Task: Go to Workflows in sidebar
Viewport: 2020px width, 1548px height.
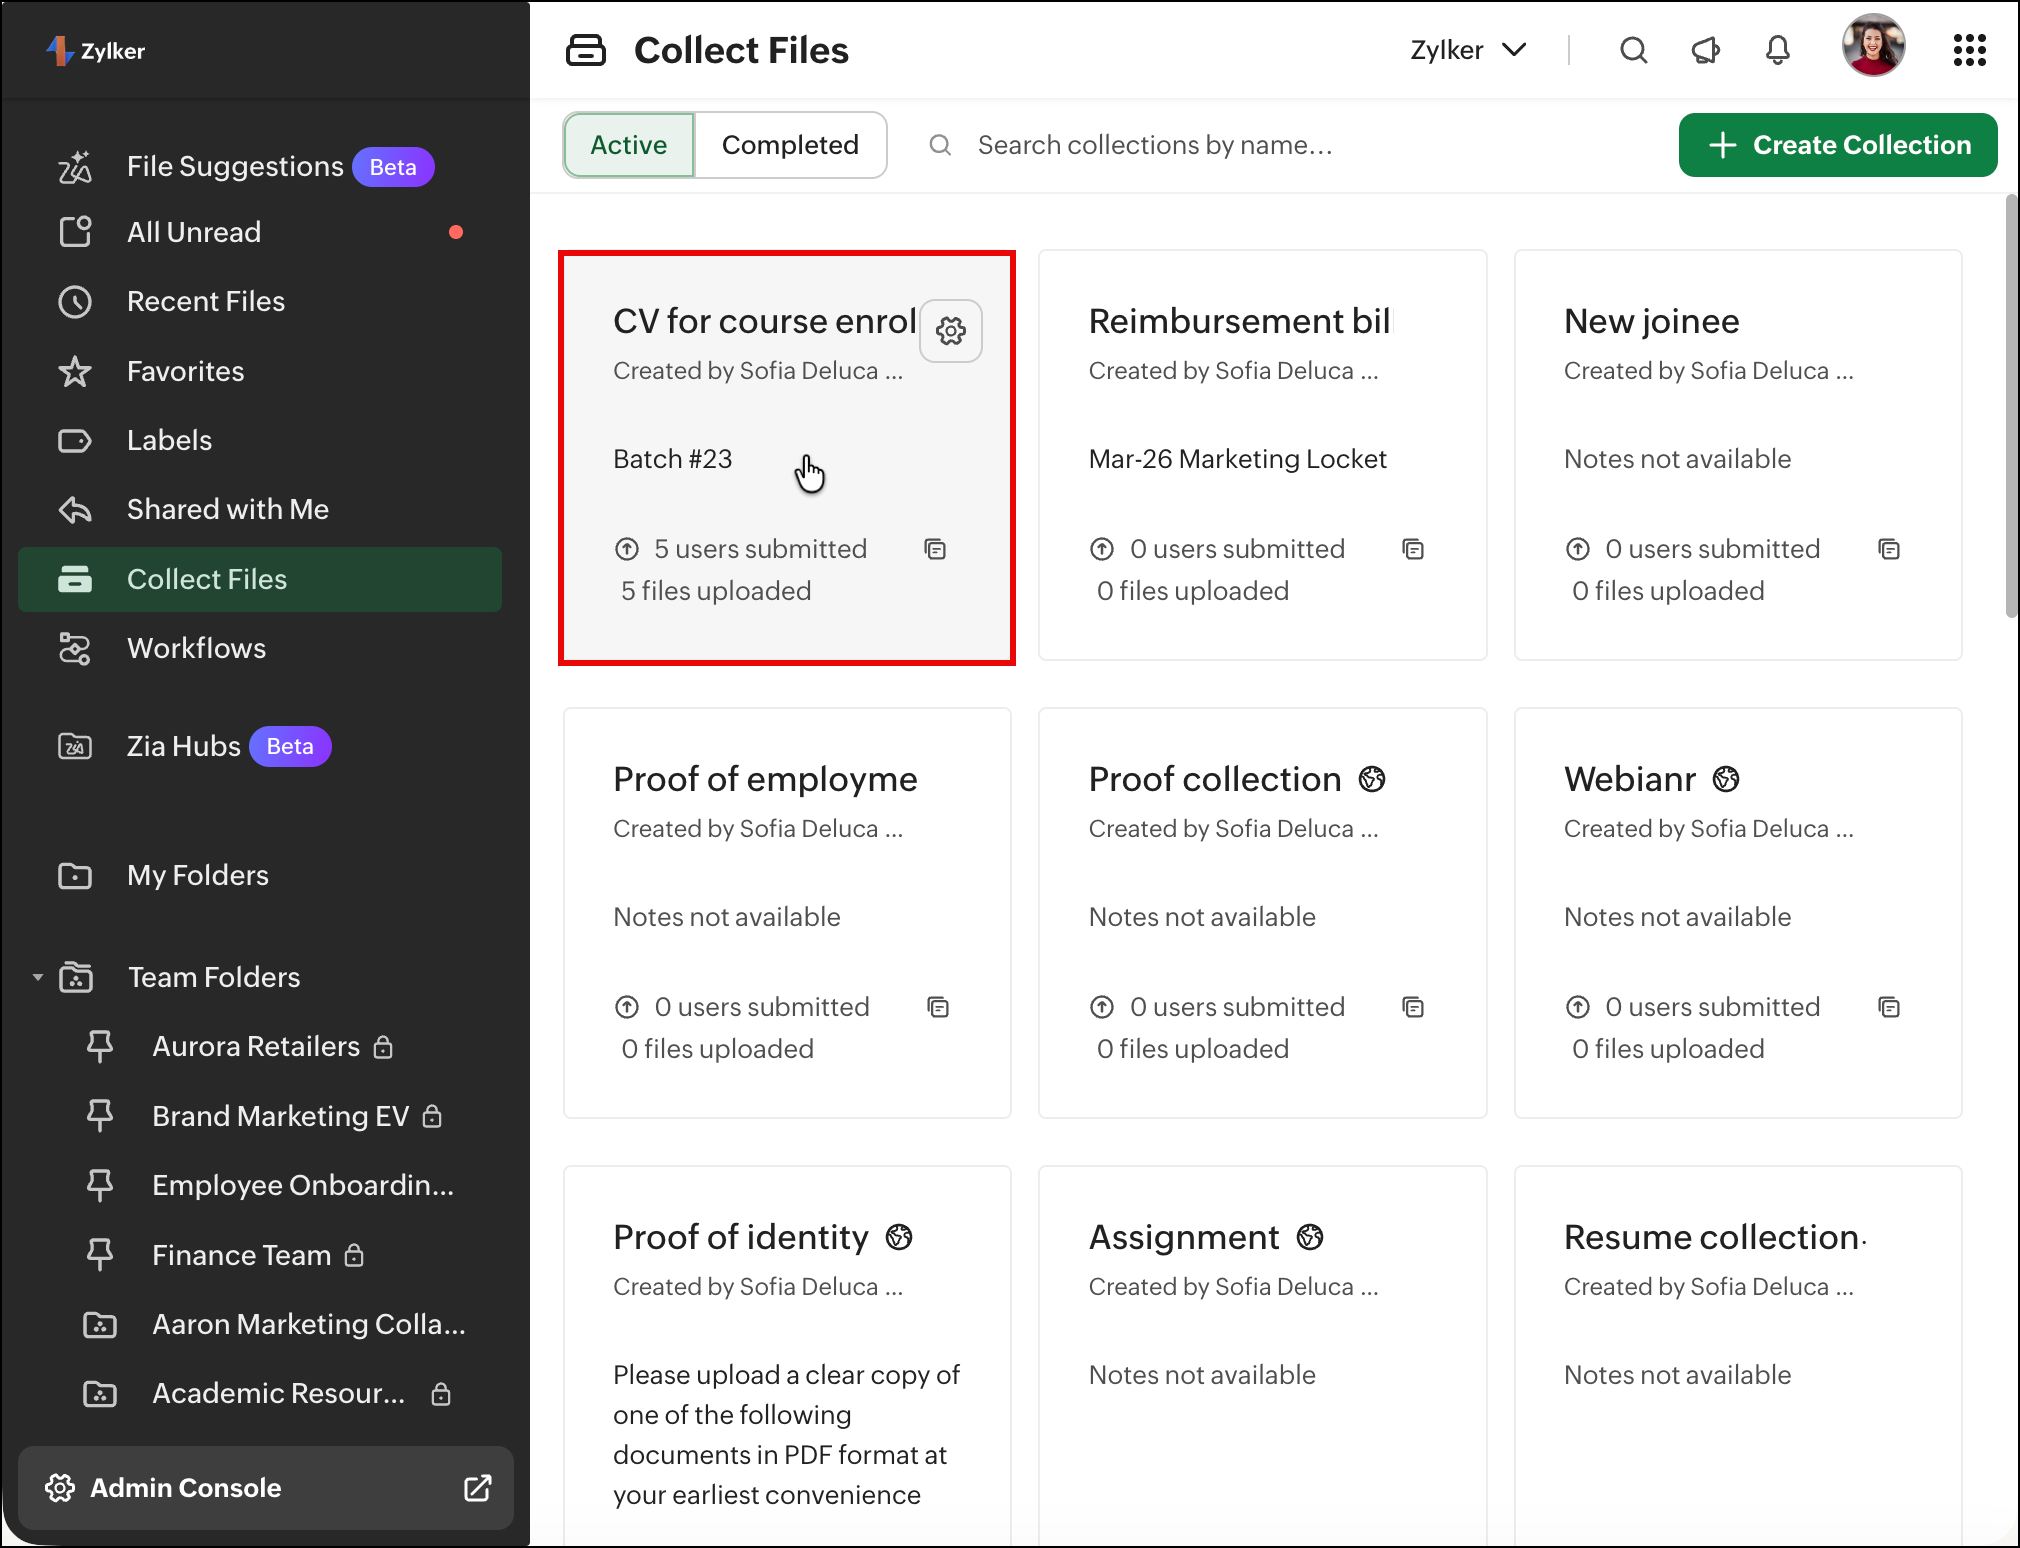Action: 196,648
